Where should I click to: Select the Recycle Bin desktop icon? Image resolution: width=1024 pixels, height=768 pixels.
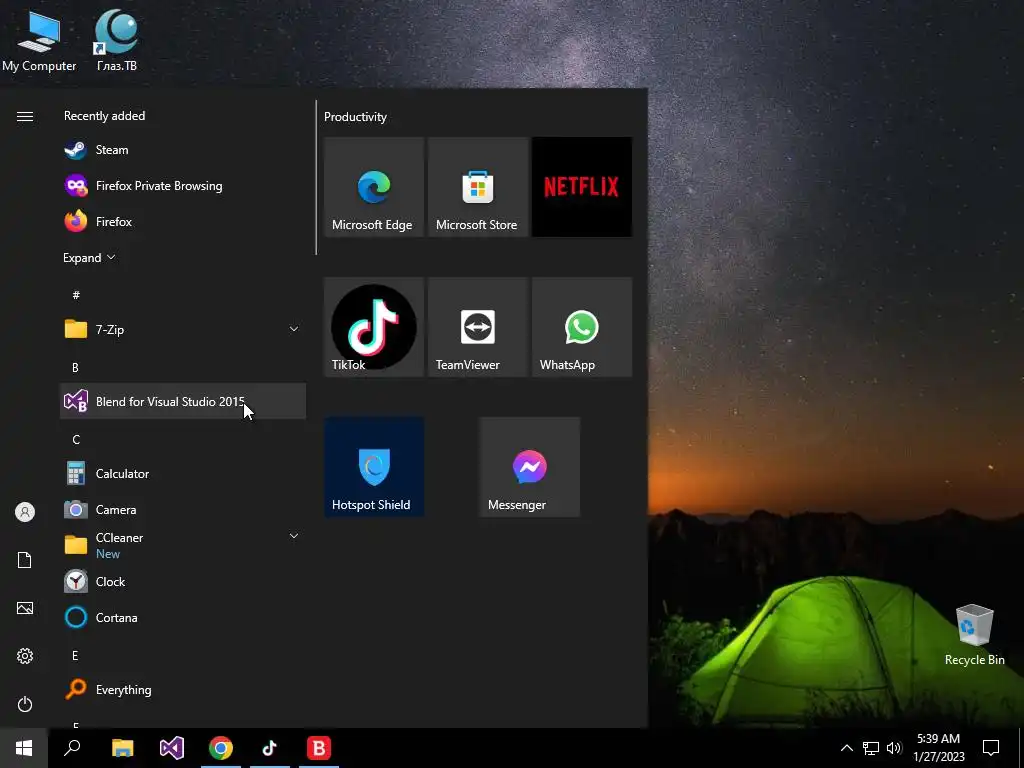coord(974,635)
